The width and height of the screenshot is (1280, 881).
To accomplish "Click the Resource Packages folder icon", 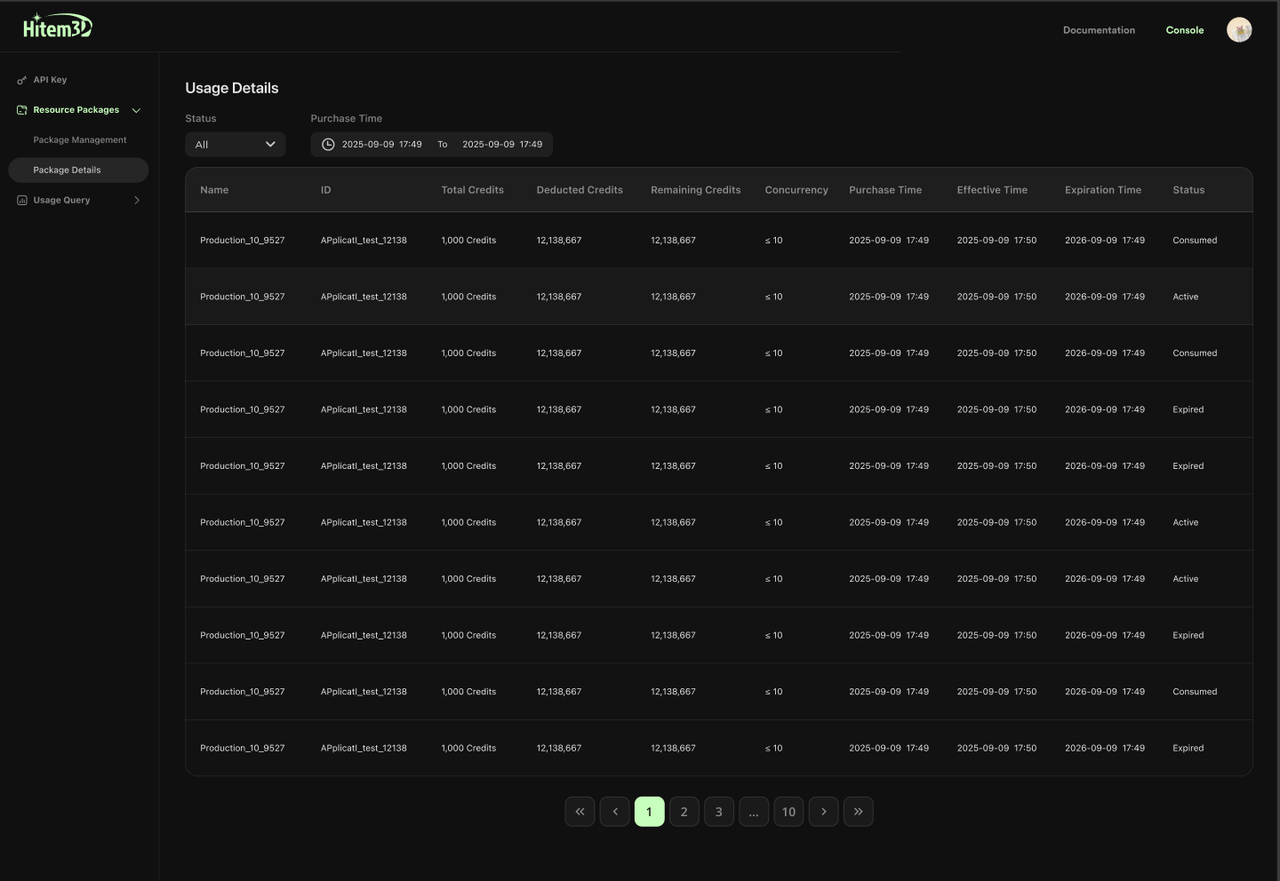I will (x=22, y=110).
